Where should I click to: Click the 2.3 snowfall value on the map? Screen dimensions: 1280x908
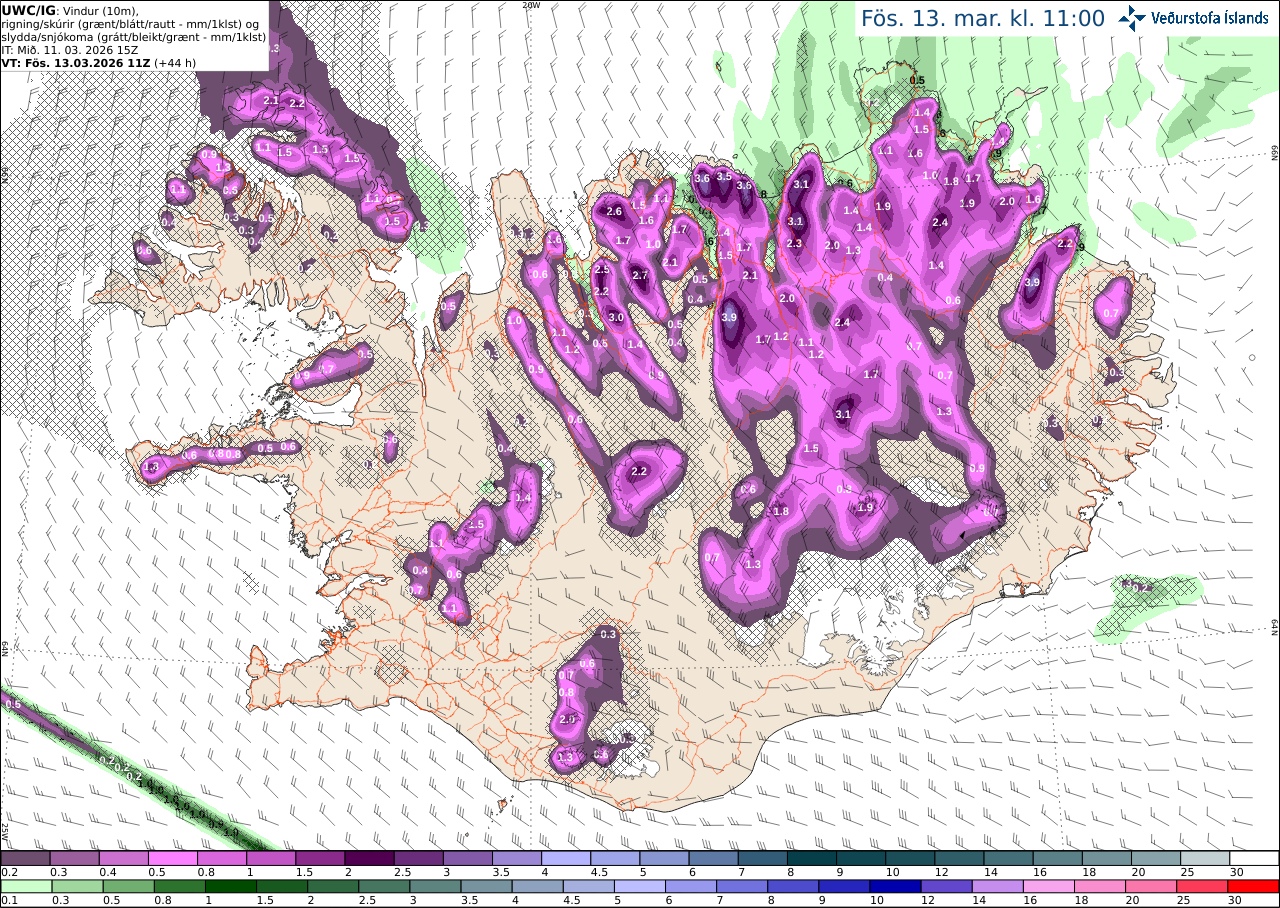(795, 243)
